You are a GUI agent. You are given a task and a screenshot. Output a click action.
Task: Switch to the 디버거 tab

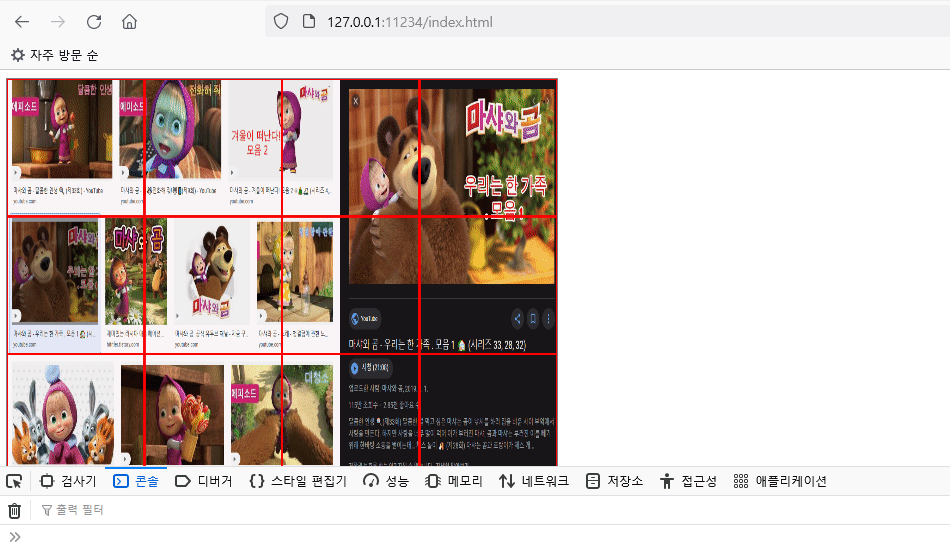[204, 481]
